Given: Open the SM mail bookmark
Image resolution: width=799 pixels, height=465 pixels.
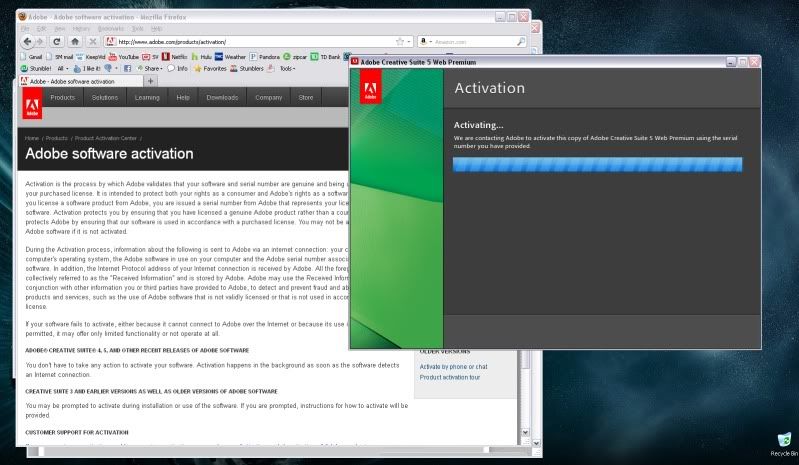Looking at the screenshot, I should pyautogui.click(x=60, y=57).
